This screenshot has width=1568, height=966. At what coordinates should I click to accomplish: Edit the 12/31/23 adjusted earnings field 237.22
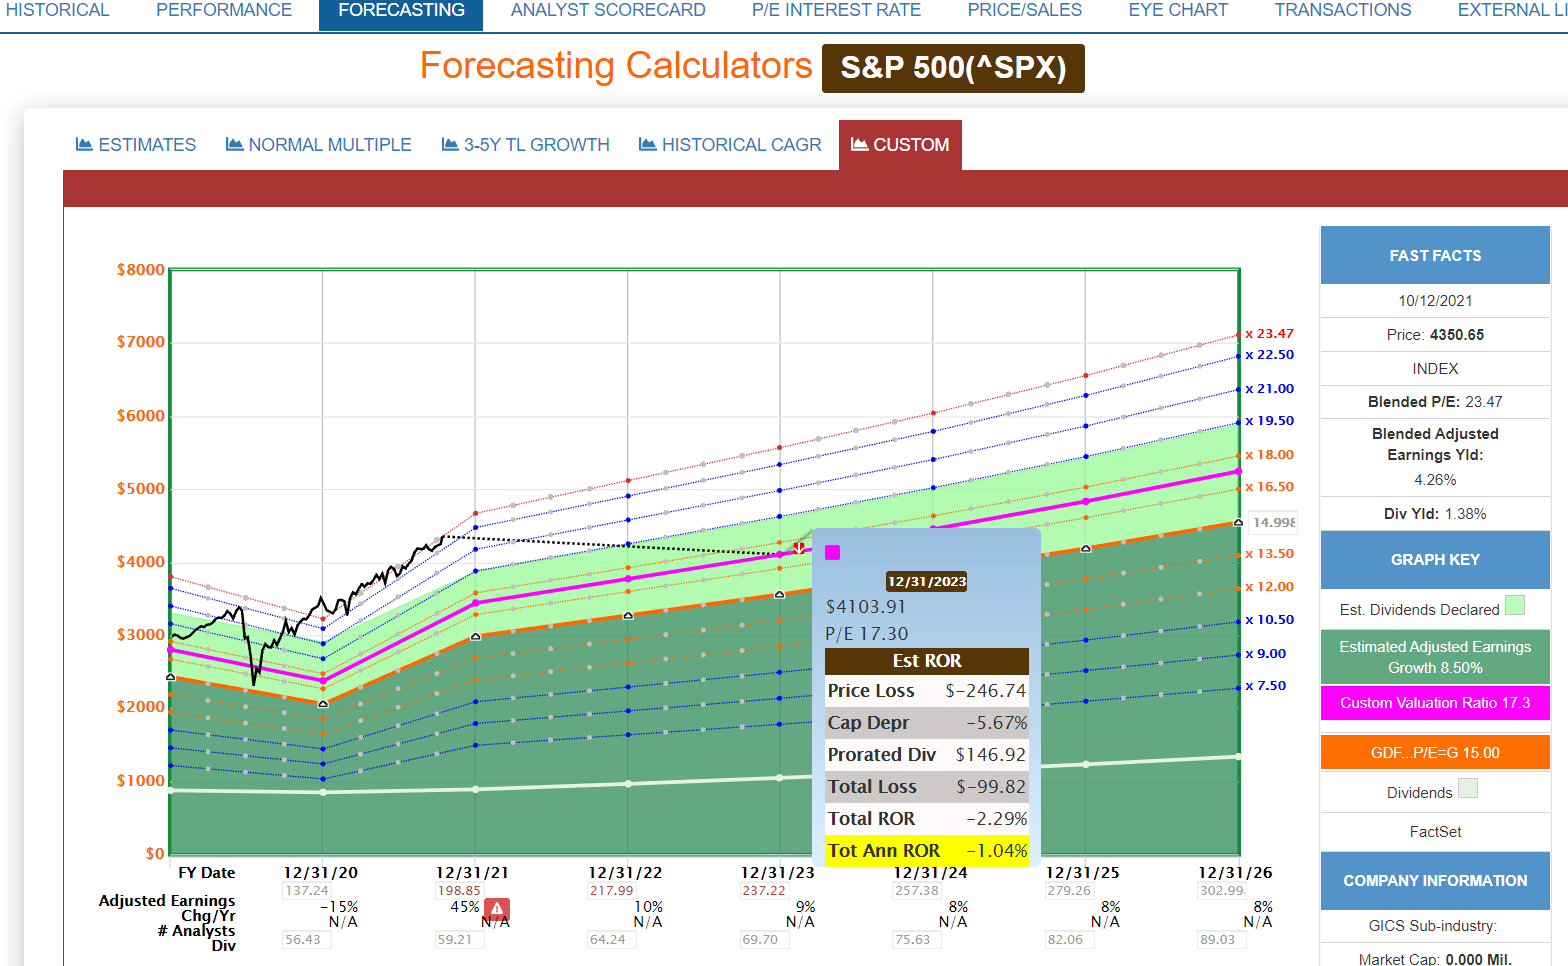[764, 890]
